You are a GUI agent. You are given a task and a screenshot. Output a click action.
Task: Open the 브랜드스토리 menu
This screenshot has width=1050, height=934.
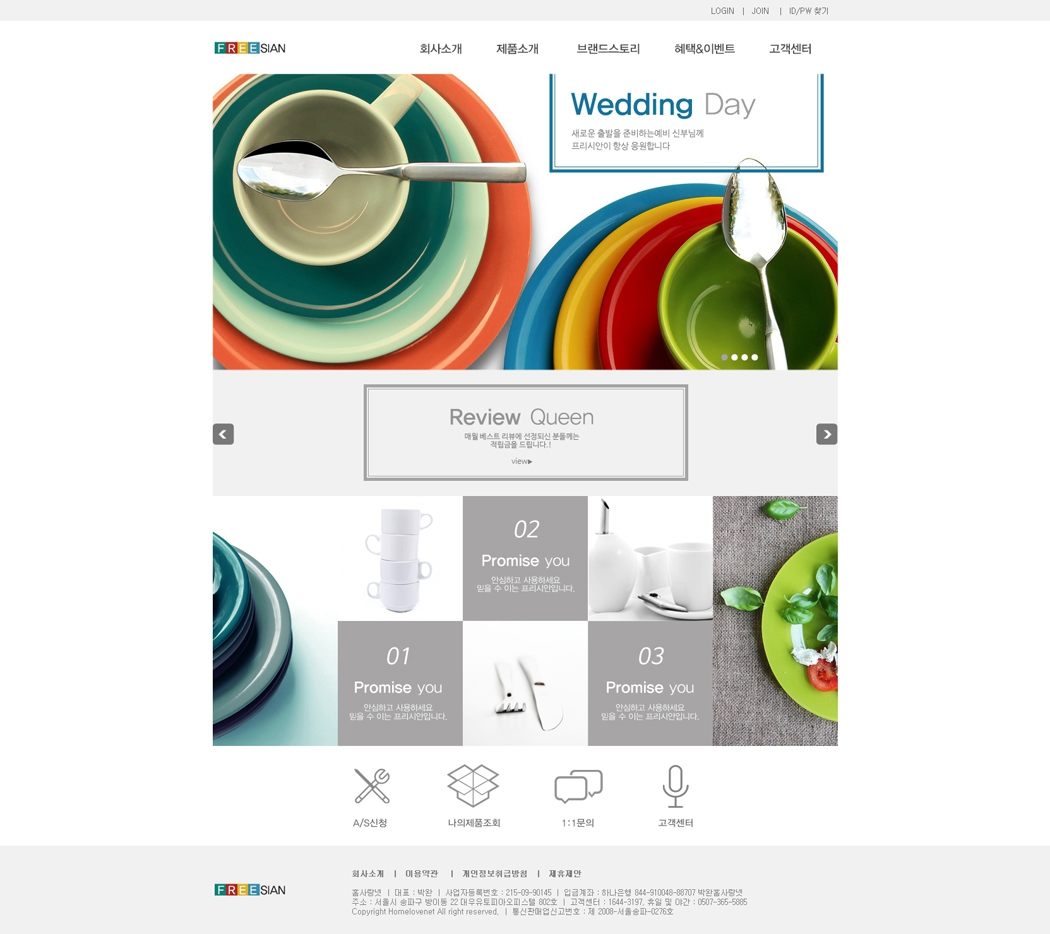[x=608, y=49]
